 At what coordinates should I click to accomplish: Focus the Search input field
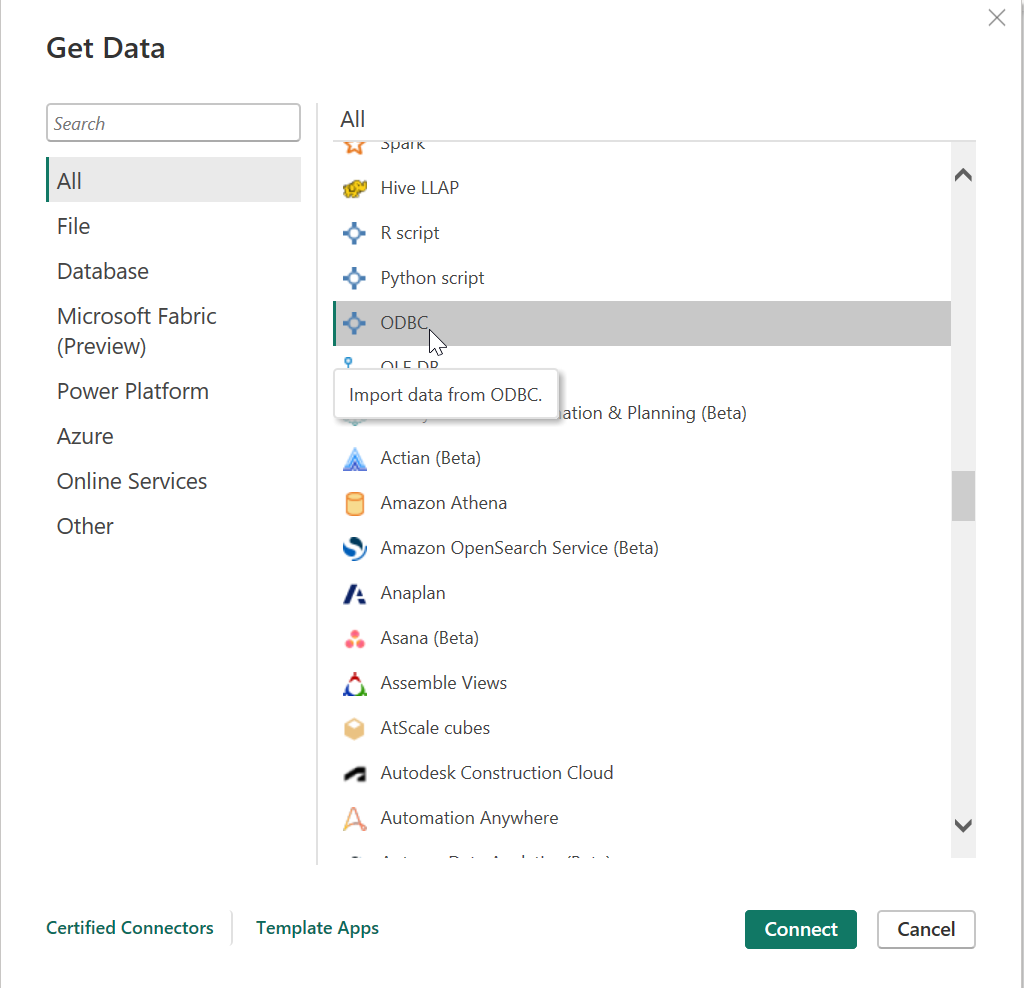point(174,123)
